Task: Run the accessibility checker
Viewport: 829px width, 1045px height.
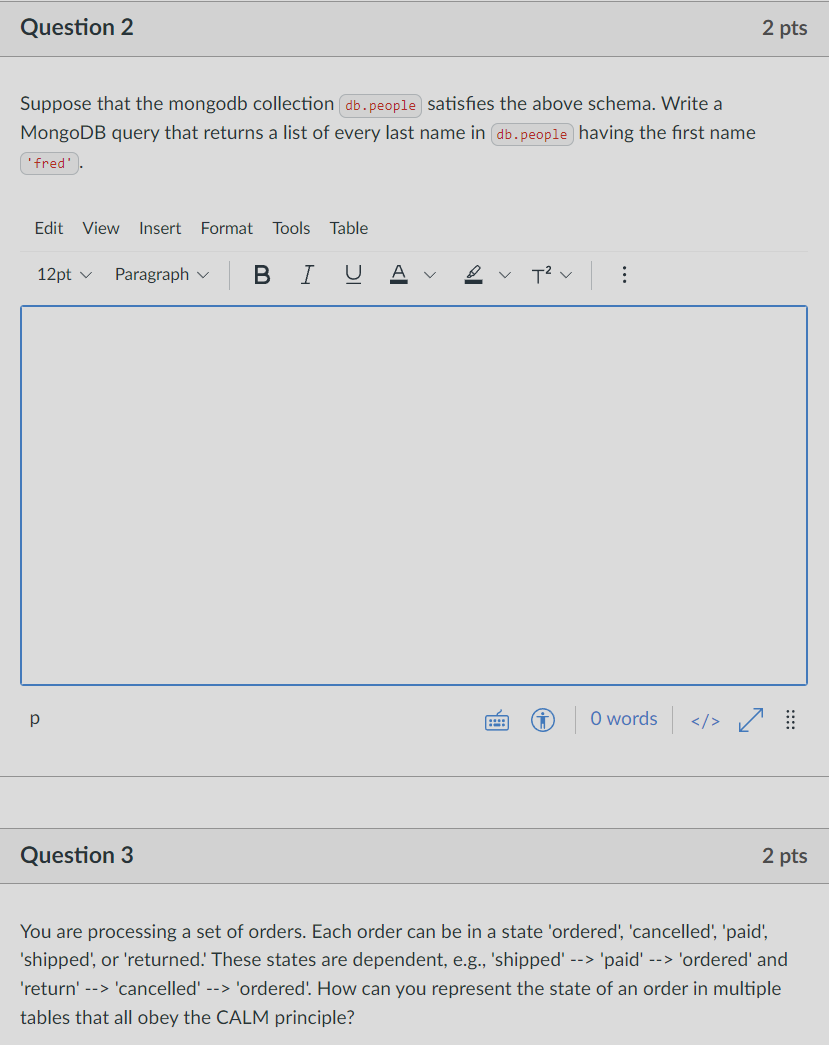Action: click(542, 719)
